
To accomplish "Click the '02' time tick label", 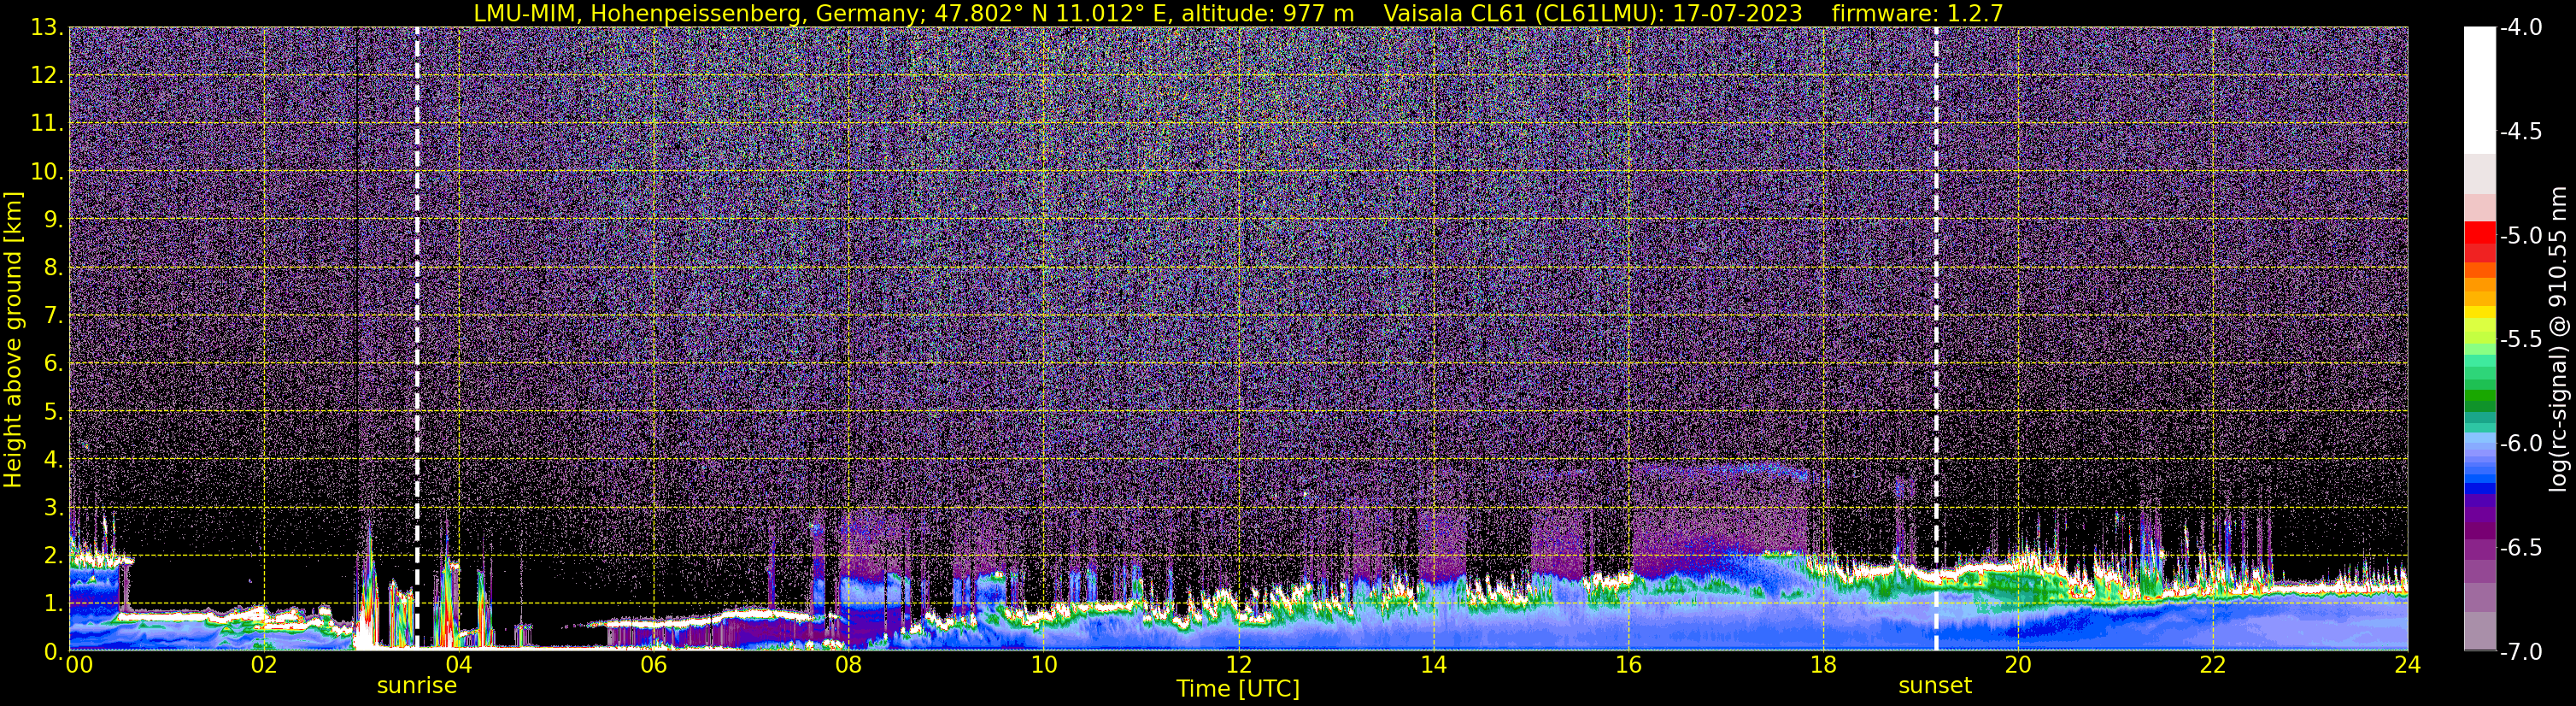I will point(264,665).
